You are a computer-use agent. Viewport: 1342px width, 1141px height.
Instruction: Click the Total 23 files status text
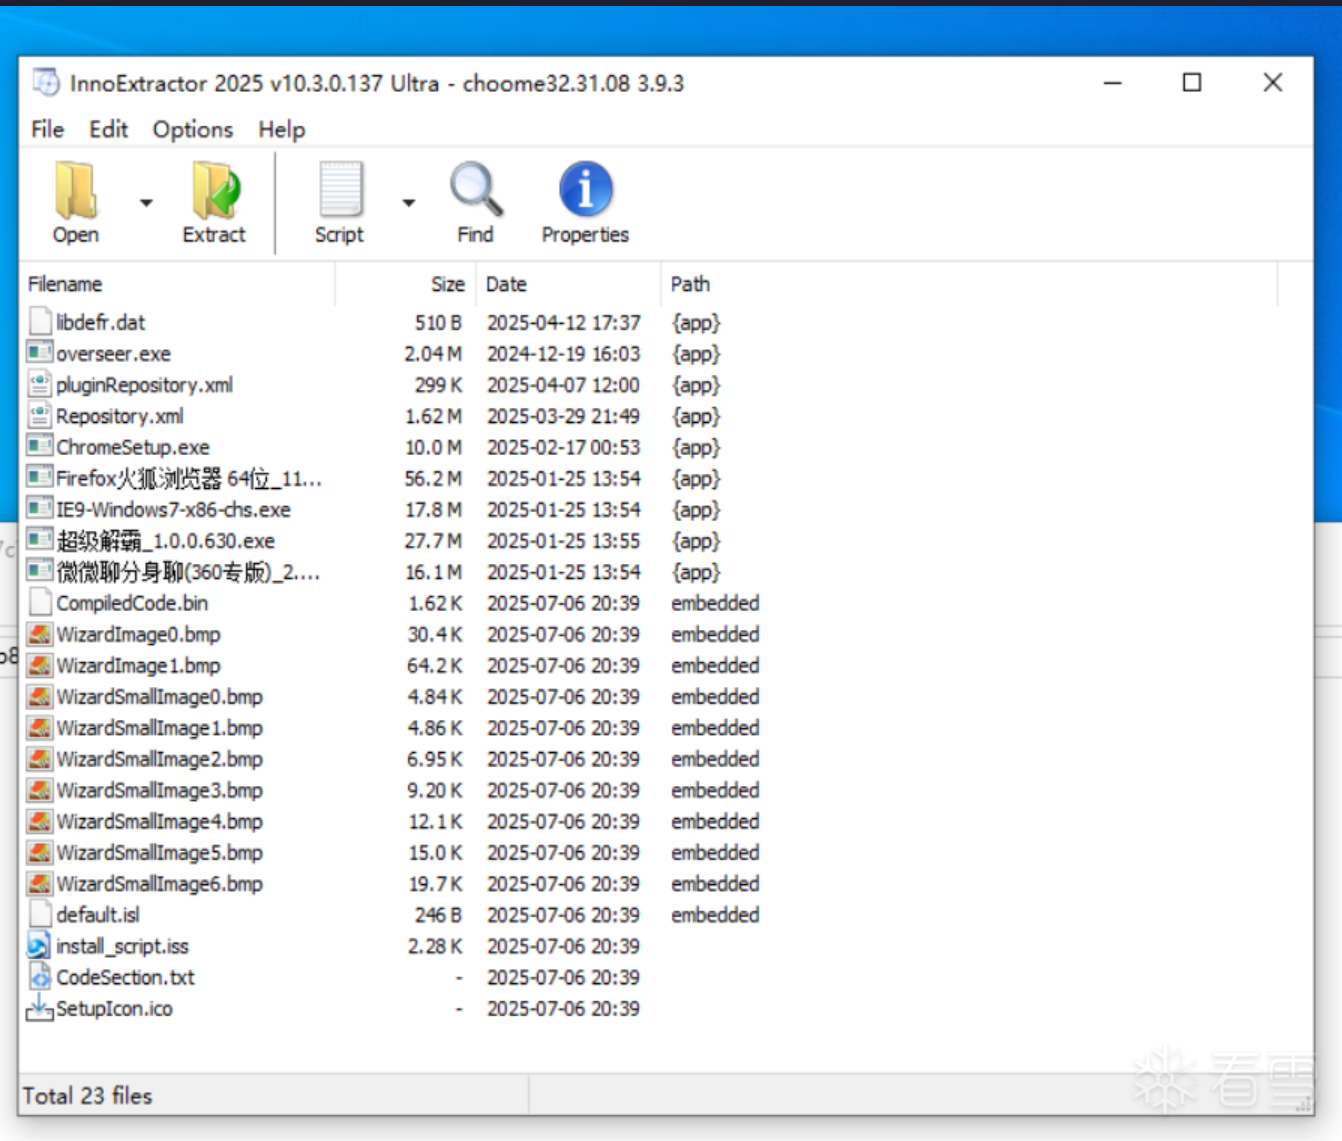tap(87, 1096)
